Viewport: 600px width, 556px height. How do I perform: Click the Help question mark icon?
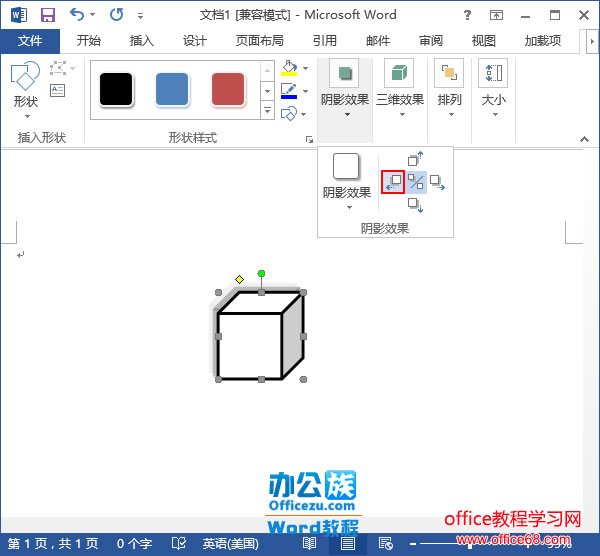[467, 15]
